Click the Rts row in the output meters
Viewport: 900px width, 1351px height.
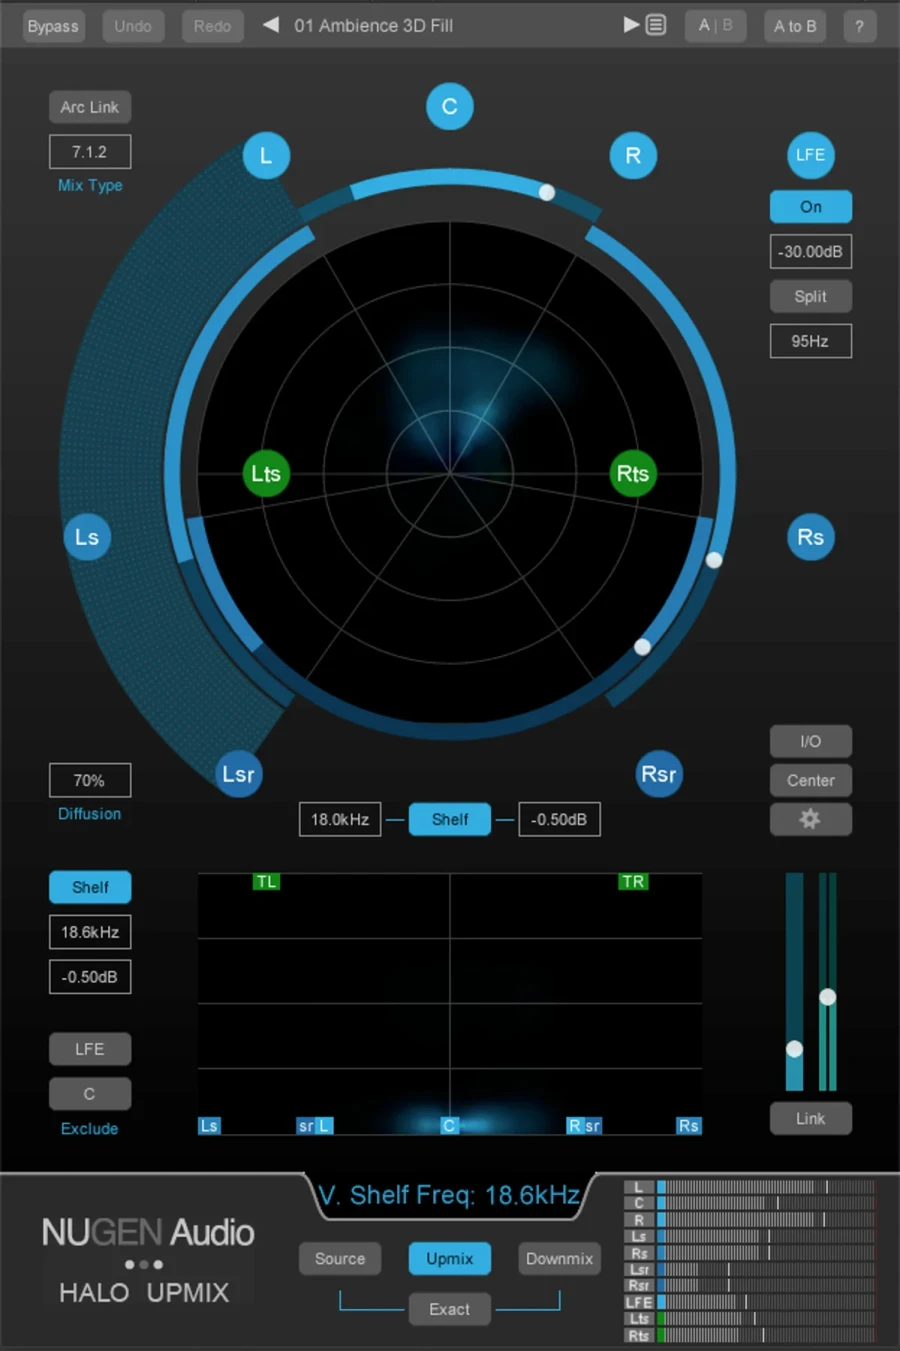click(x=750, y=1335)
